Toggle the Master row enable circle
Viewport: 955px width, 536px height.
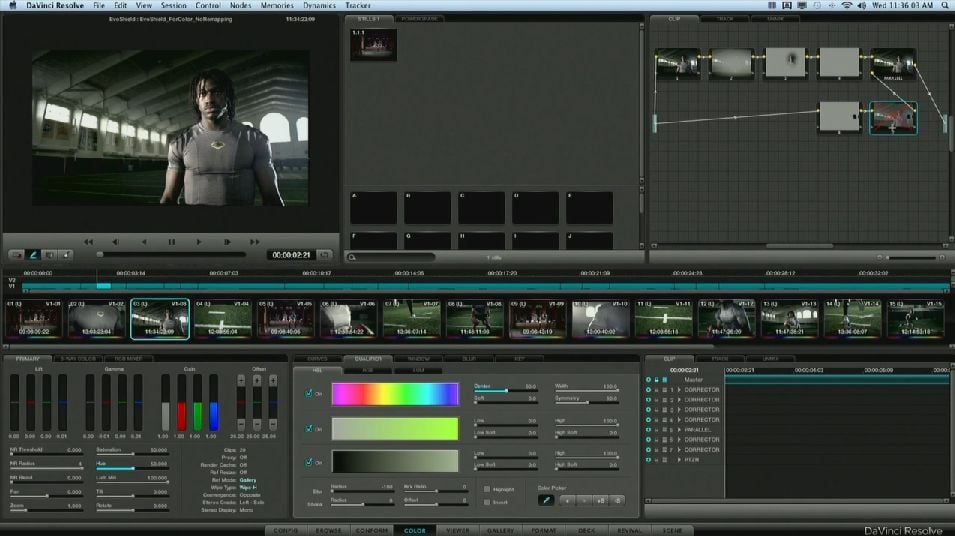click(x=649, y=380)
